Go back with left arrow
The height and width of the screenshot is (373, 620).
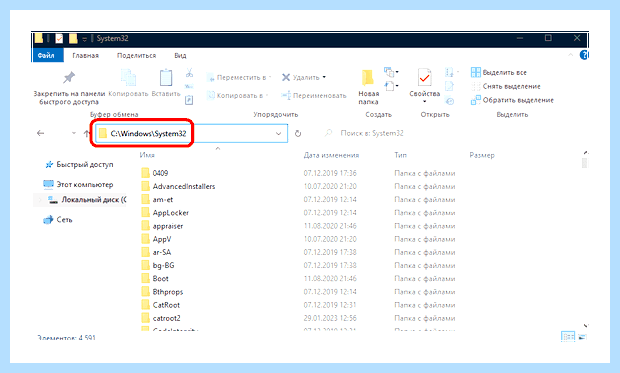tap(40, 133)
